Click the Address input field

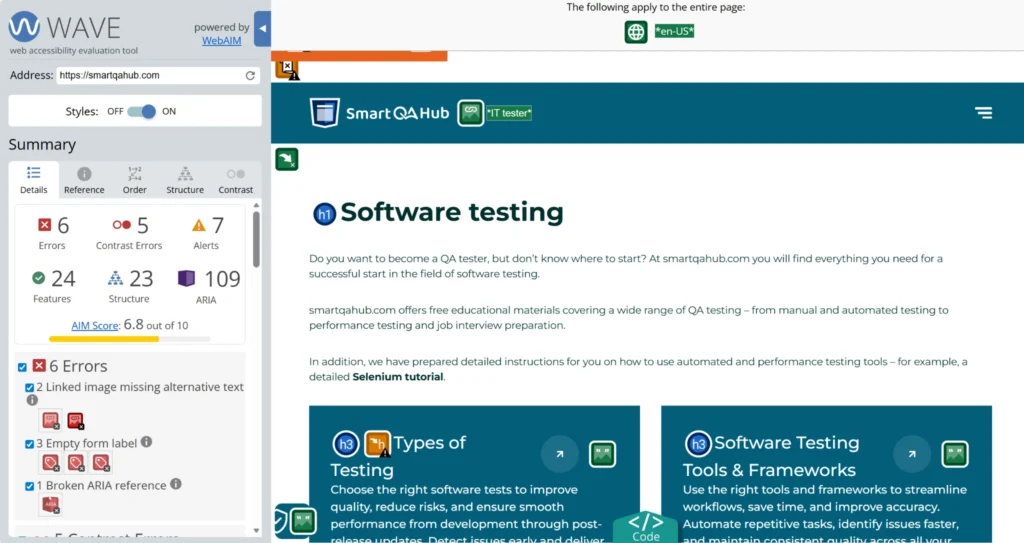[150, 75]
